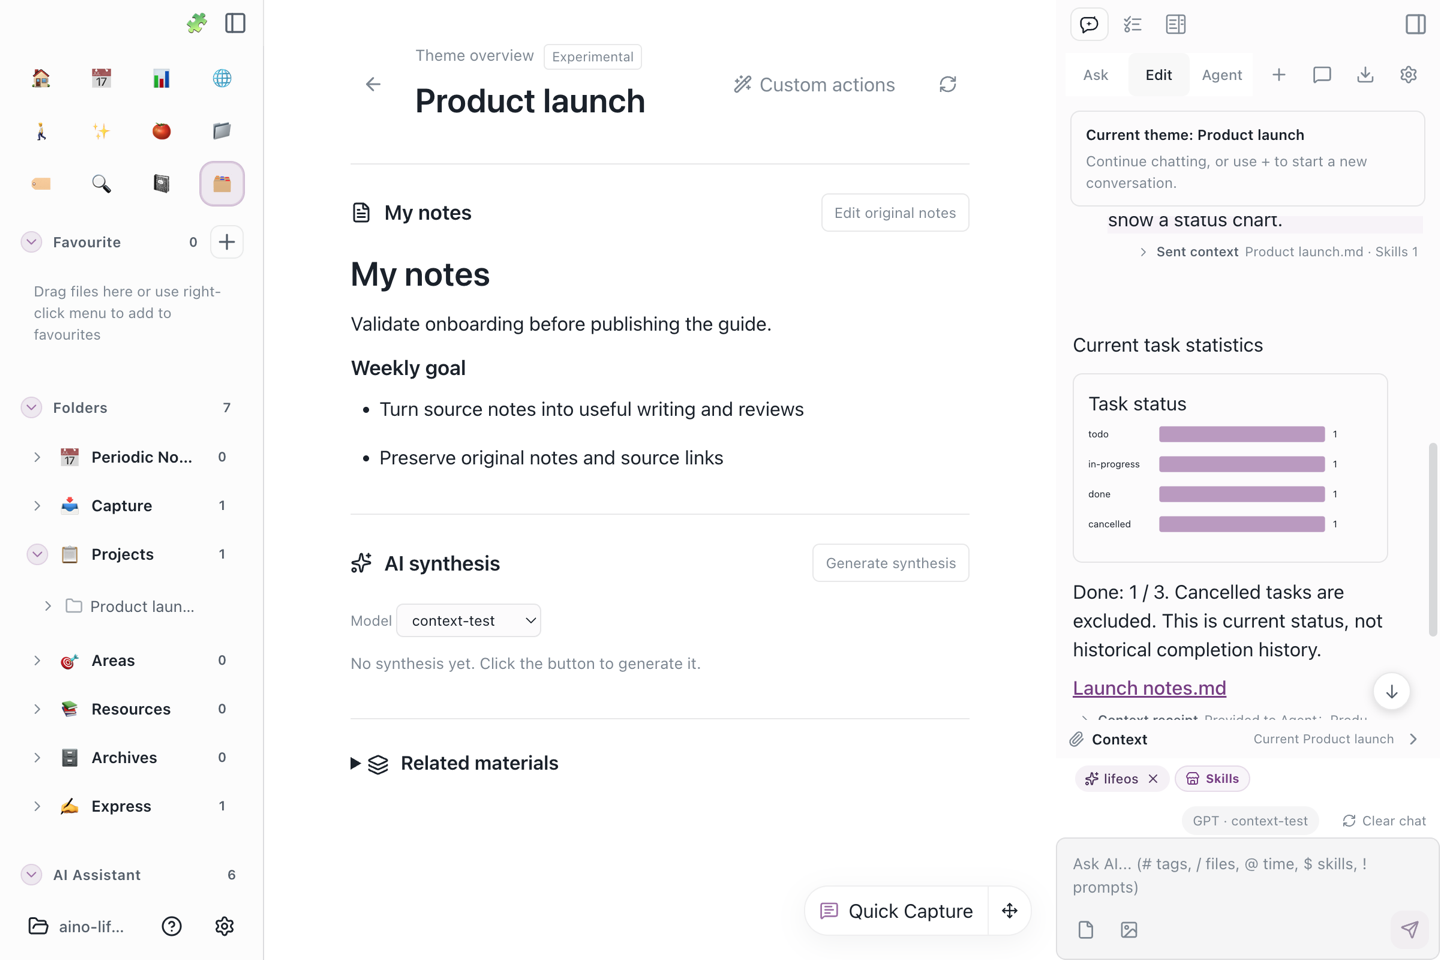The image size is (1440, 960).
Task: Open the document outline panel icon
Action: [1176, 24]
